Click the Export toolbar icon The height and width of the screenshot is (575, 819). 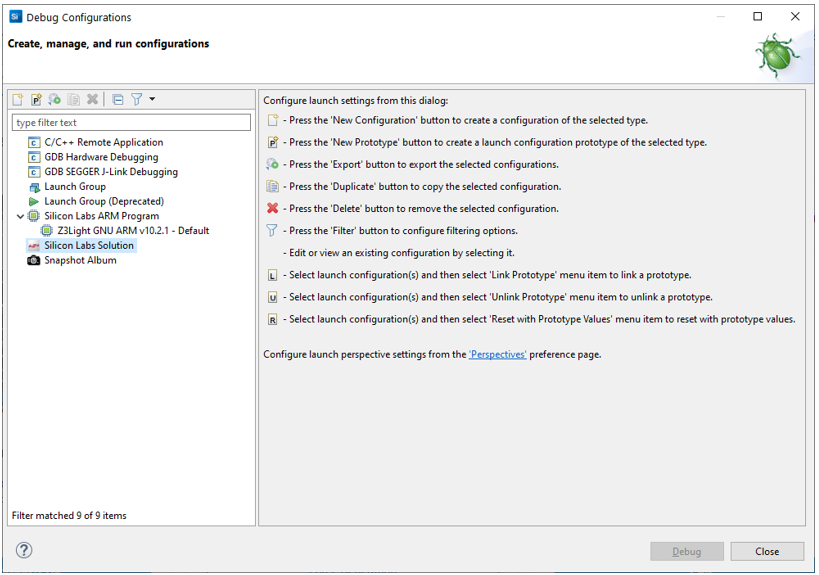point(54,99)
